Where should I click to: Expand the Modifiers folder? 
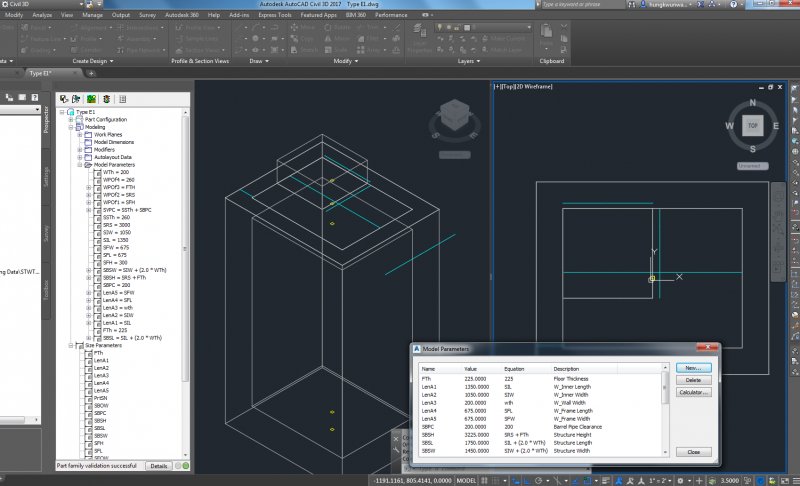(80, 150)
